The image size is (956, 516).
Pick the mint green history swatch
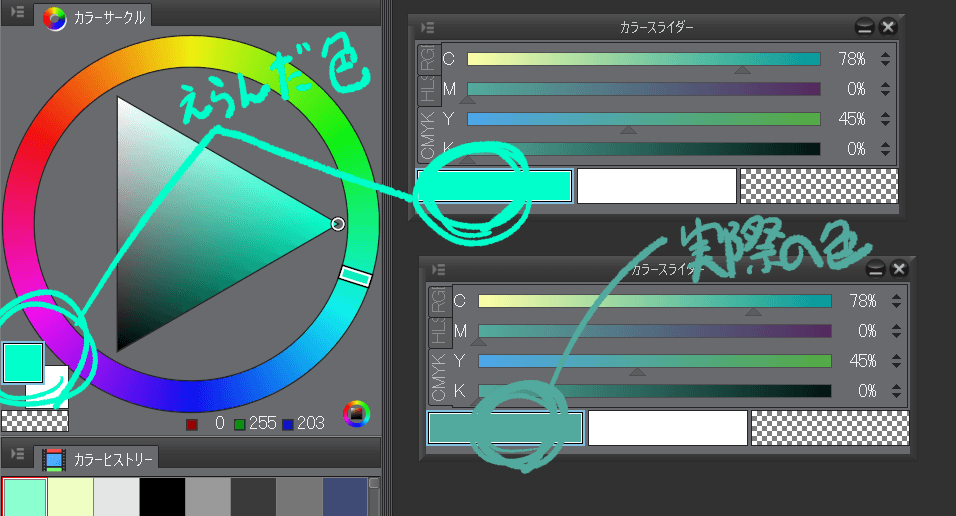pyautogui.click(x=24, y=497)
